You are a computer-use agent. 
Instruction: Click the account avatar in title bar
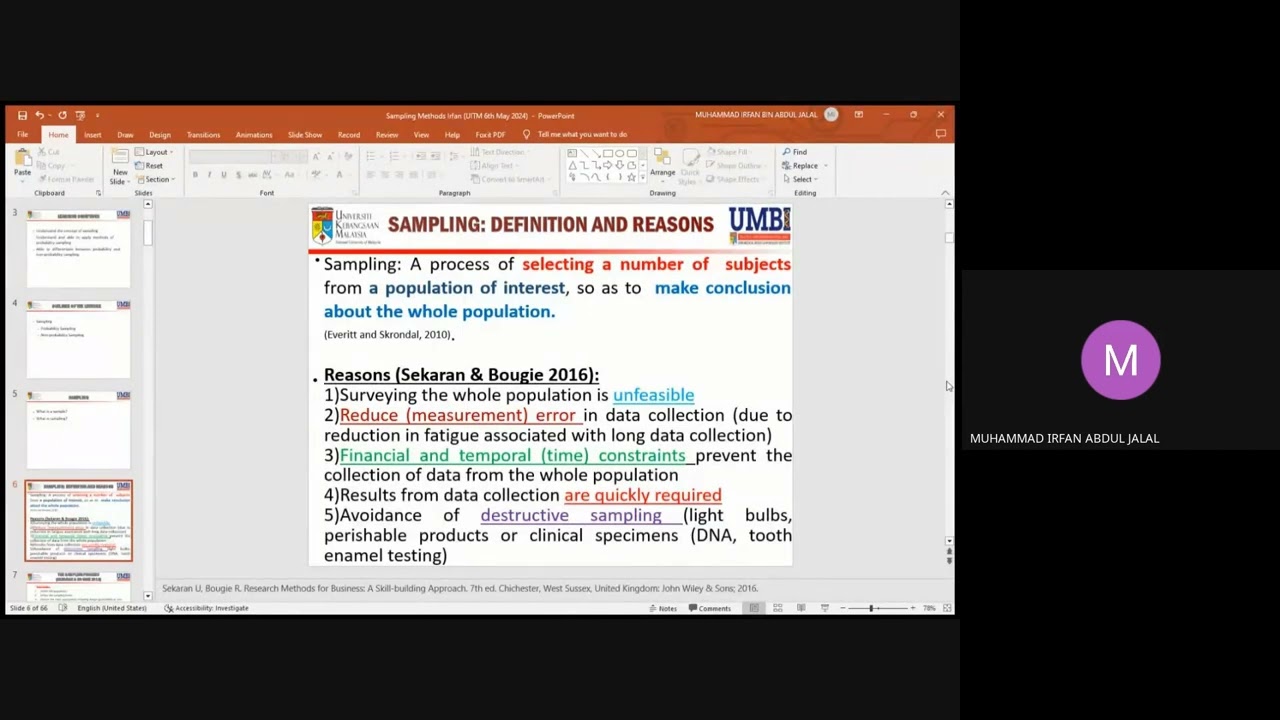[x=831, y=115]
